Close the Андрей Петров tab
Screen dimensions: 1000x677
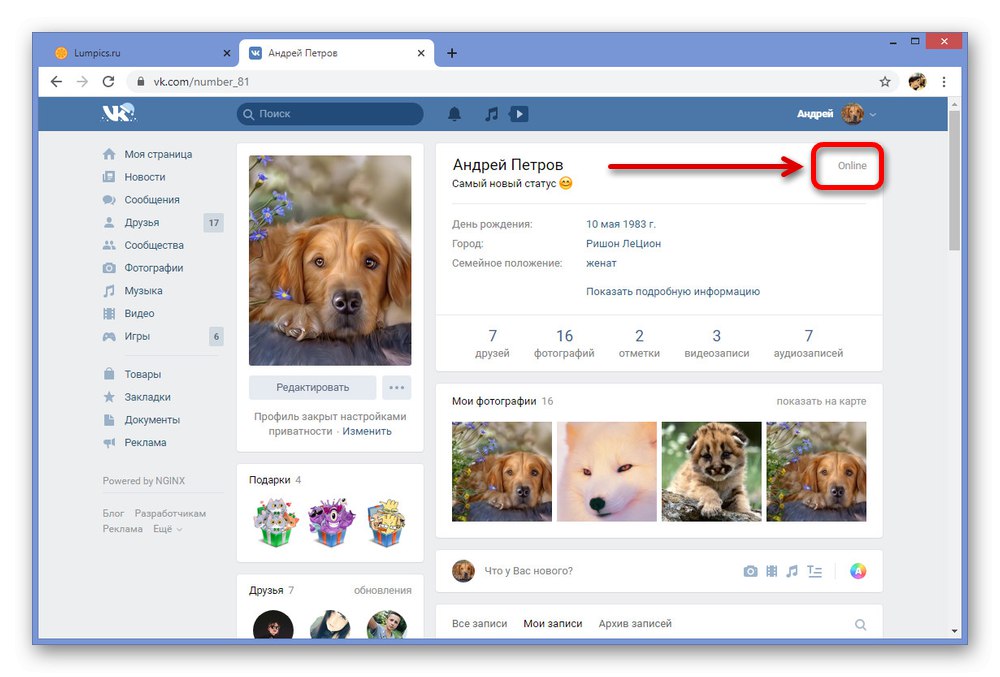pyautogui.click(x=421, y=54)
